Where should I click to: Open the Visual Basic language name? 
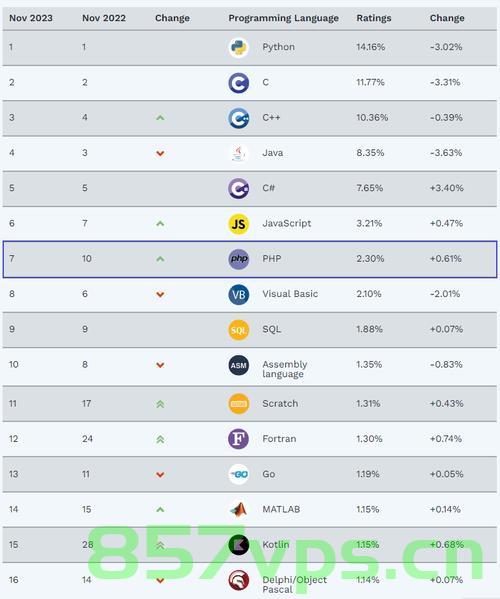(290, 294)
